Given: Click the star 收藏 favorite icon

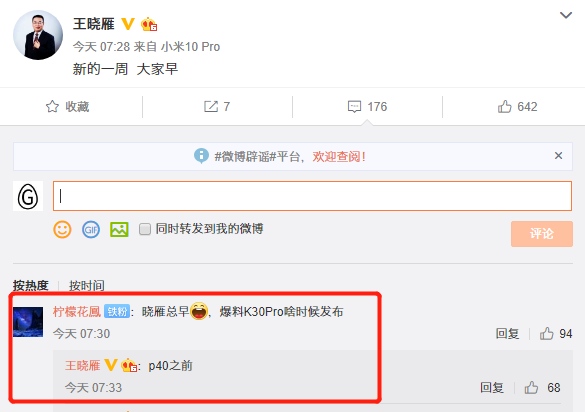Looking at the screenshot, I should pyautogui.click(x=52, y=106).
